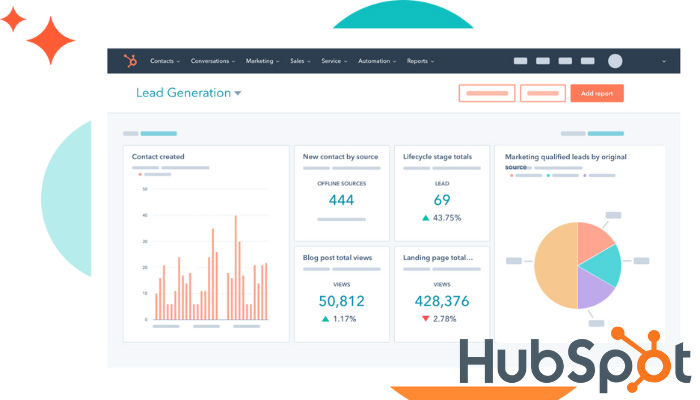Click the 428,376 views value
700x400 pixels.
coord(442,301)
